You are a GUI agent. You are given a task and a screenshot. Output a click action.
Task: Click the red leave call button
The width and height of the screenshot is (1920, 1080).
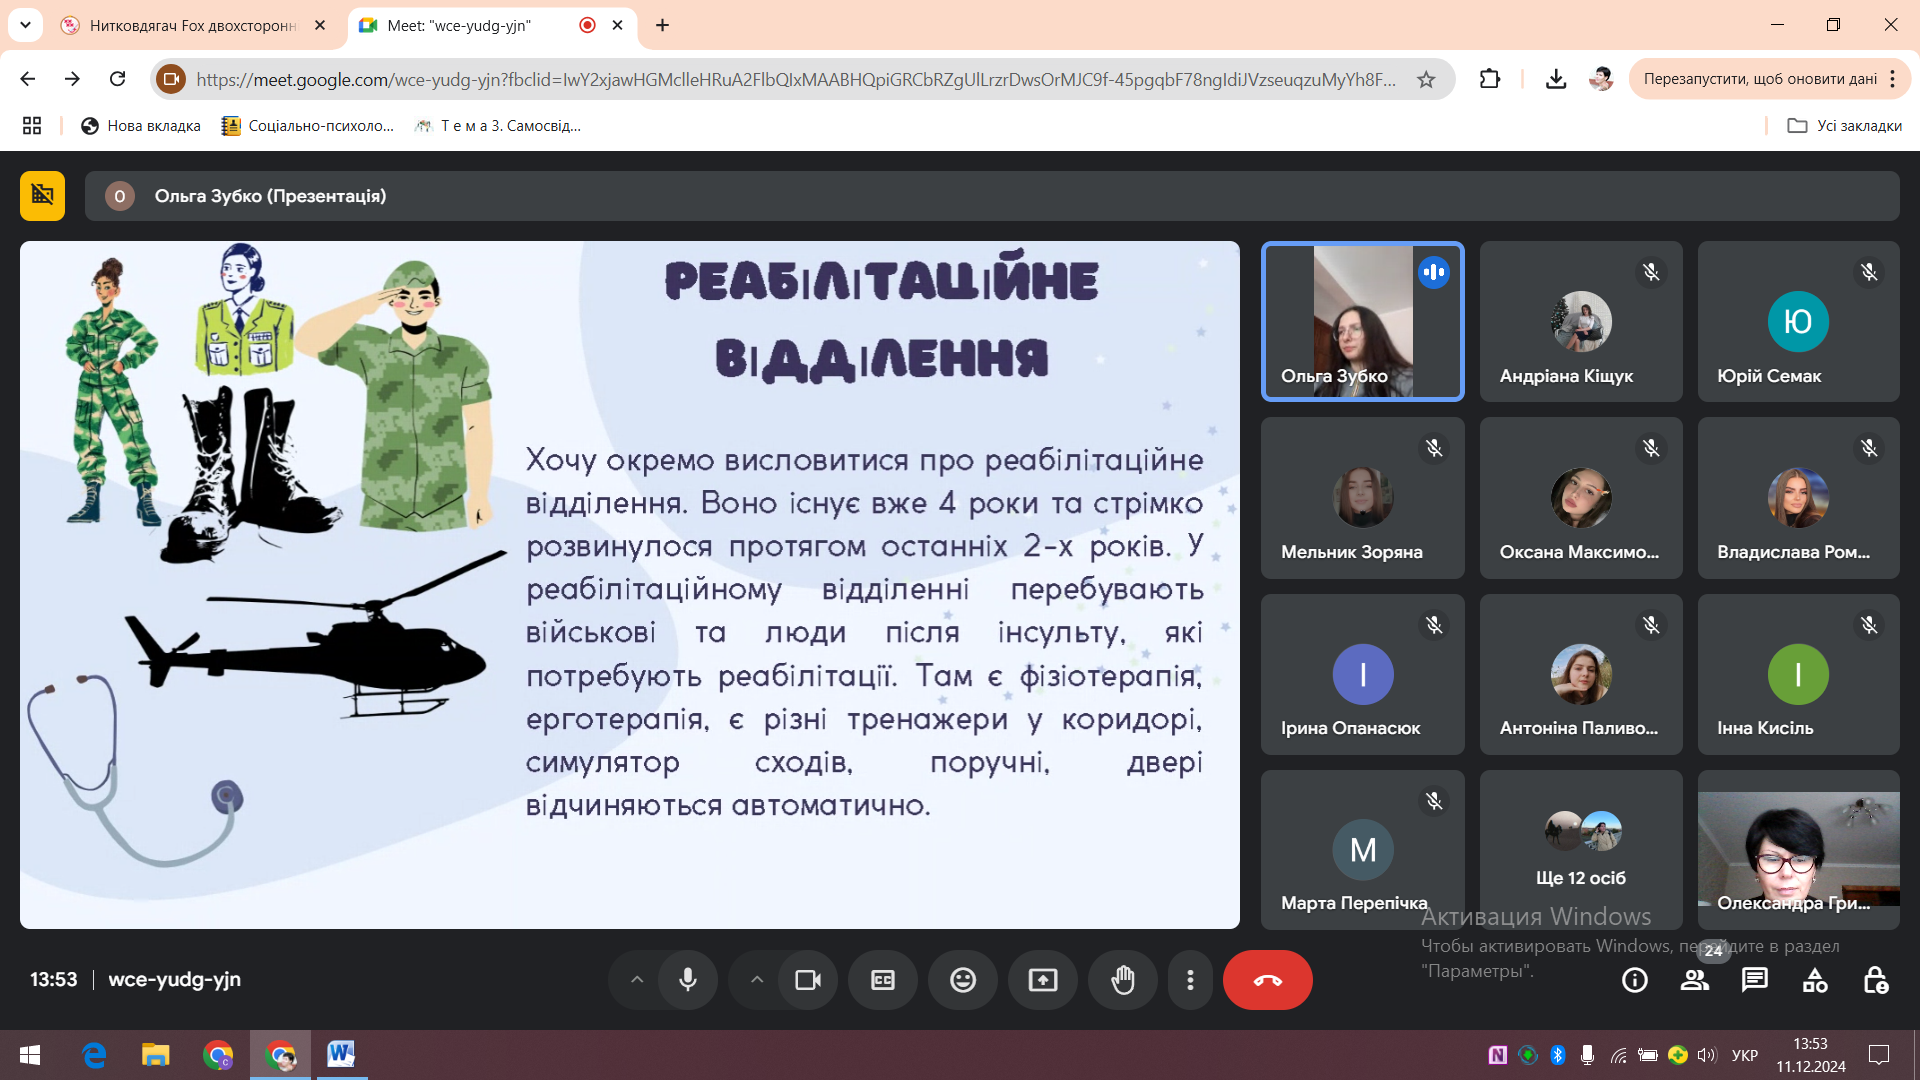1267,980
